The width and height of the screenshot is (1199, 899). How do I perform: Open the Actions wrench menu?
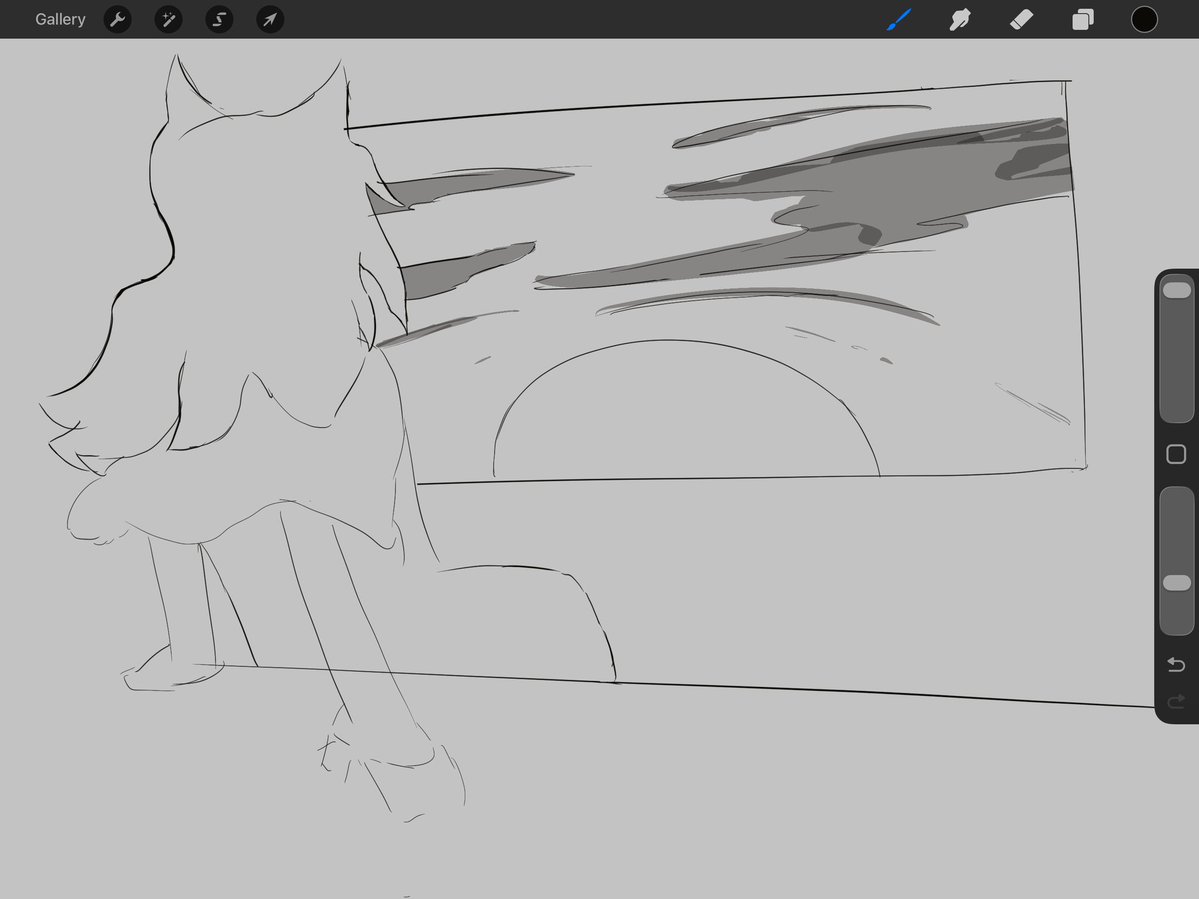[x=117, y=19]
